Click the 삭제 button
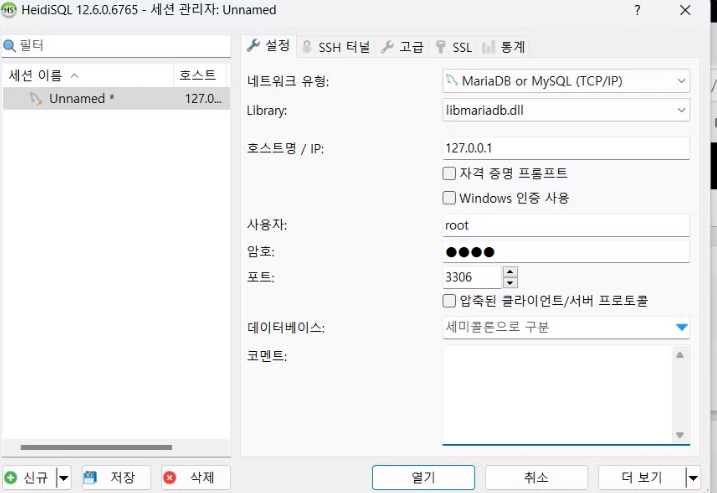The height and width of the screenshot is (493, 717). tap(196, 477)
